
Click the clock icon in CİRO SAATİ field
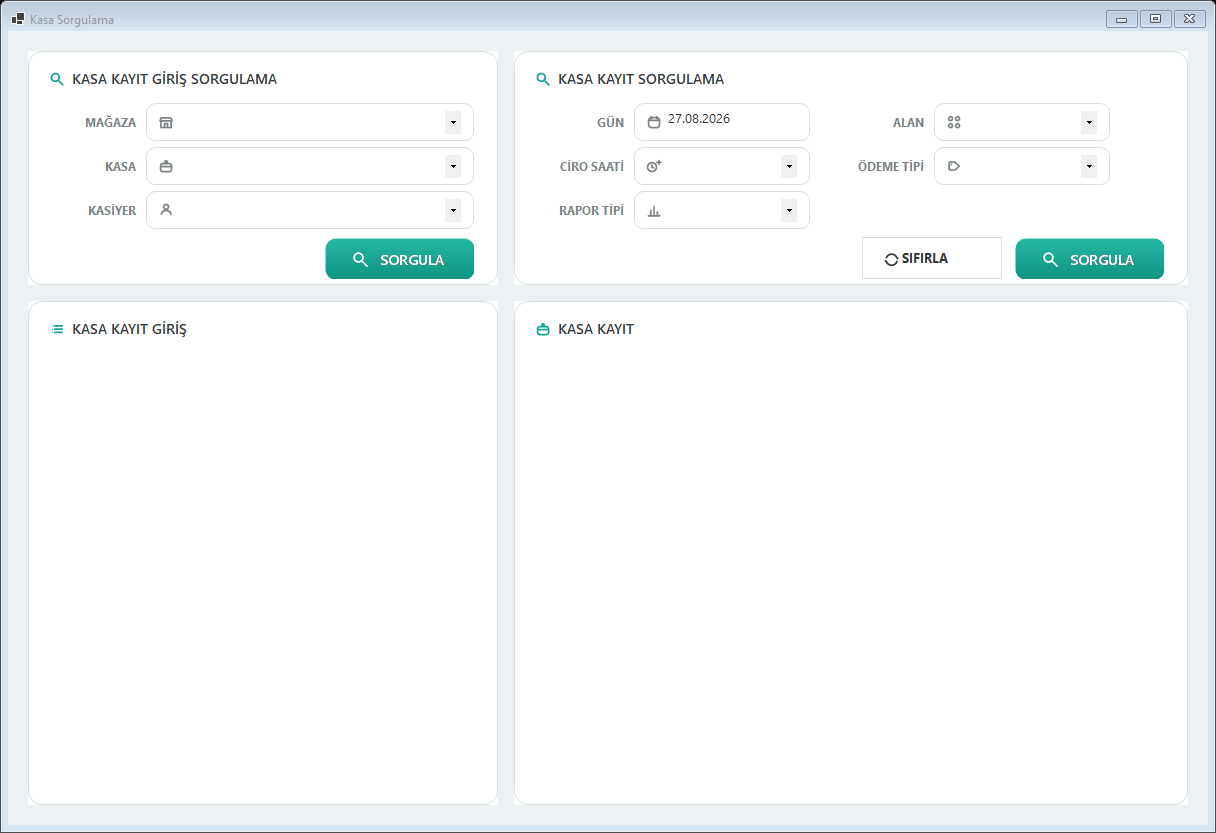[x=654, y=166]
